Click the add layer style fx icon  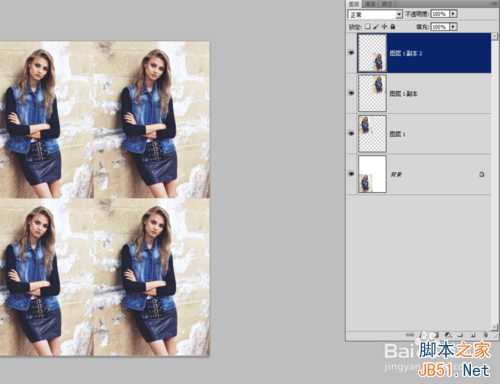[423, 335]
